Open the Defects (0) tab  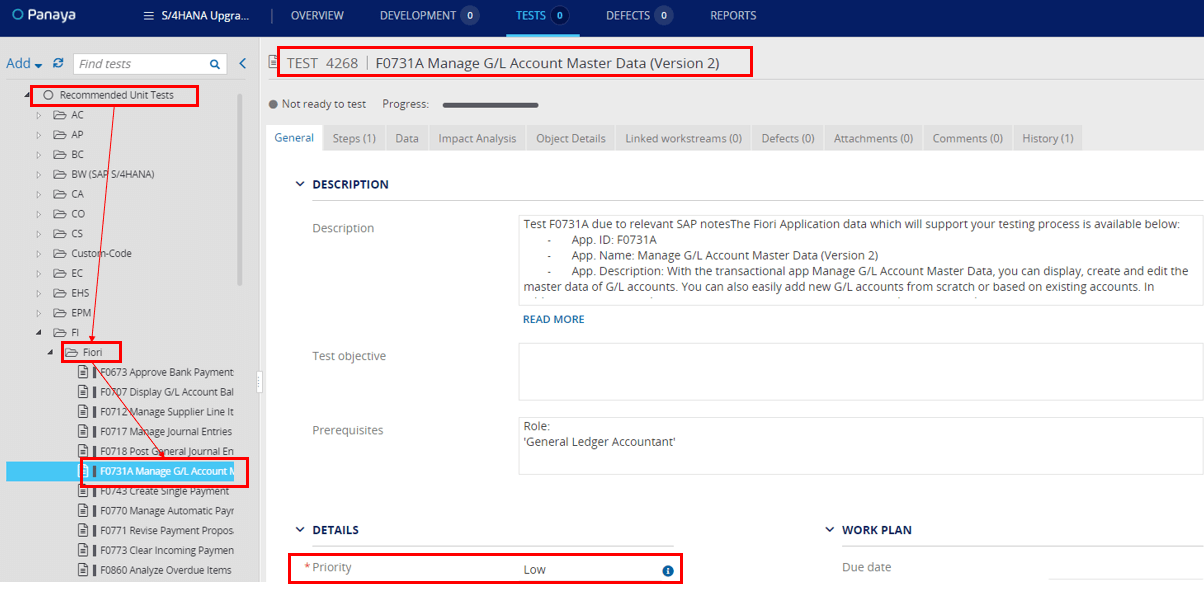pyautogui.click(x=788, y=138)
